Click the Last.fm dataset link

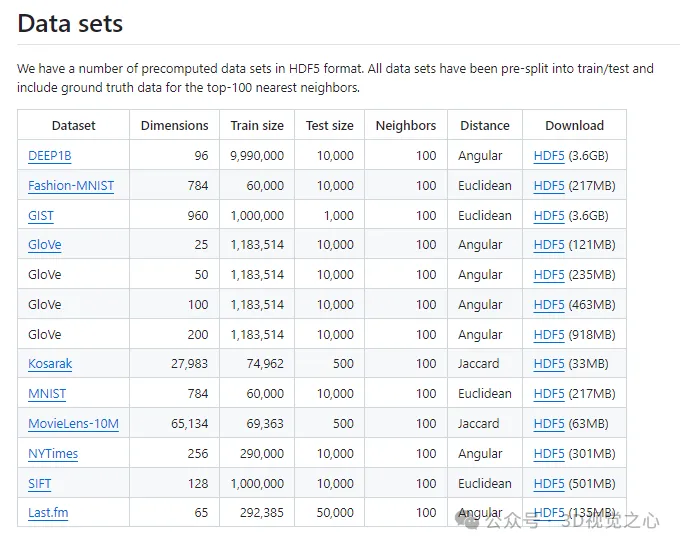(x=48, y=513)
